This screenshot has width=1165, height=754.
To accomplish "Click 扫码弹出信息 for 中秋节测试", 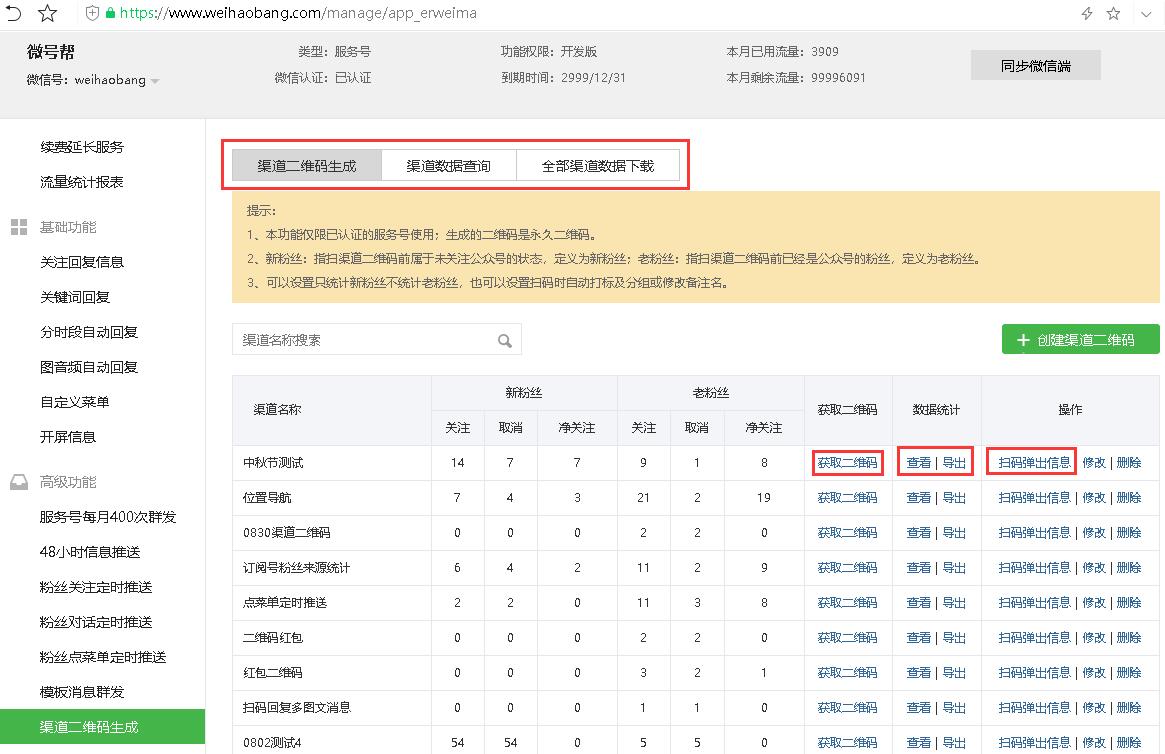I will point(1033,463).
